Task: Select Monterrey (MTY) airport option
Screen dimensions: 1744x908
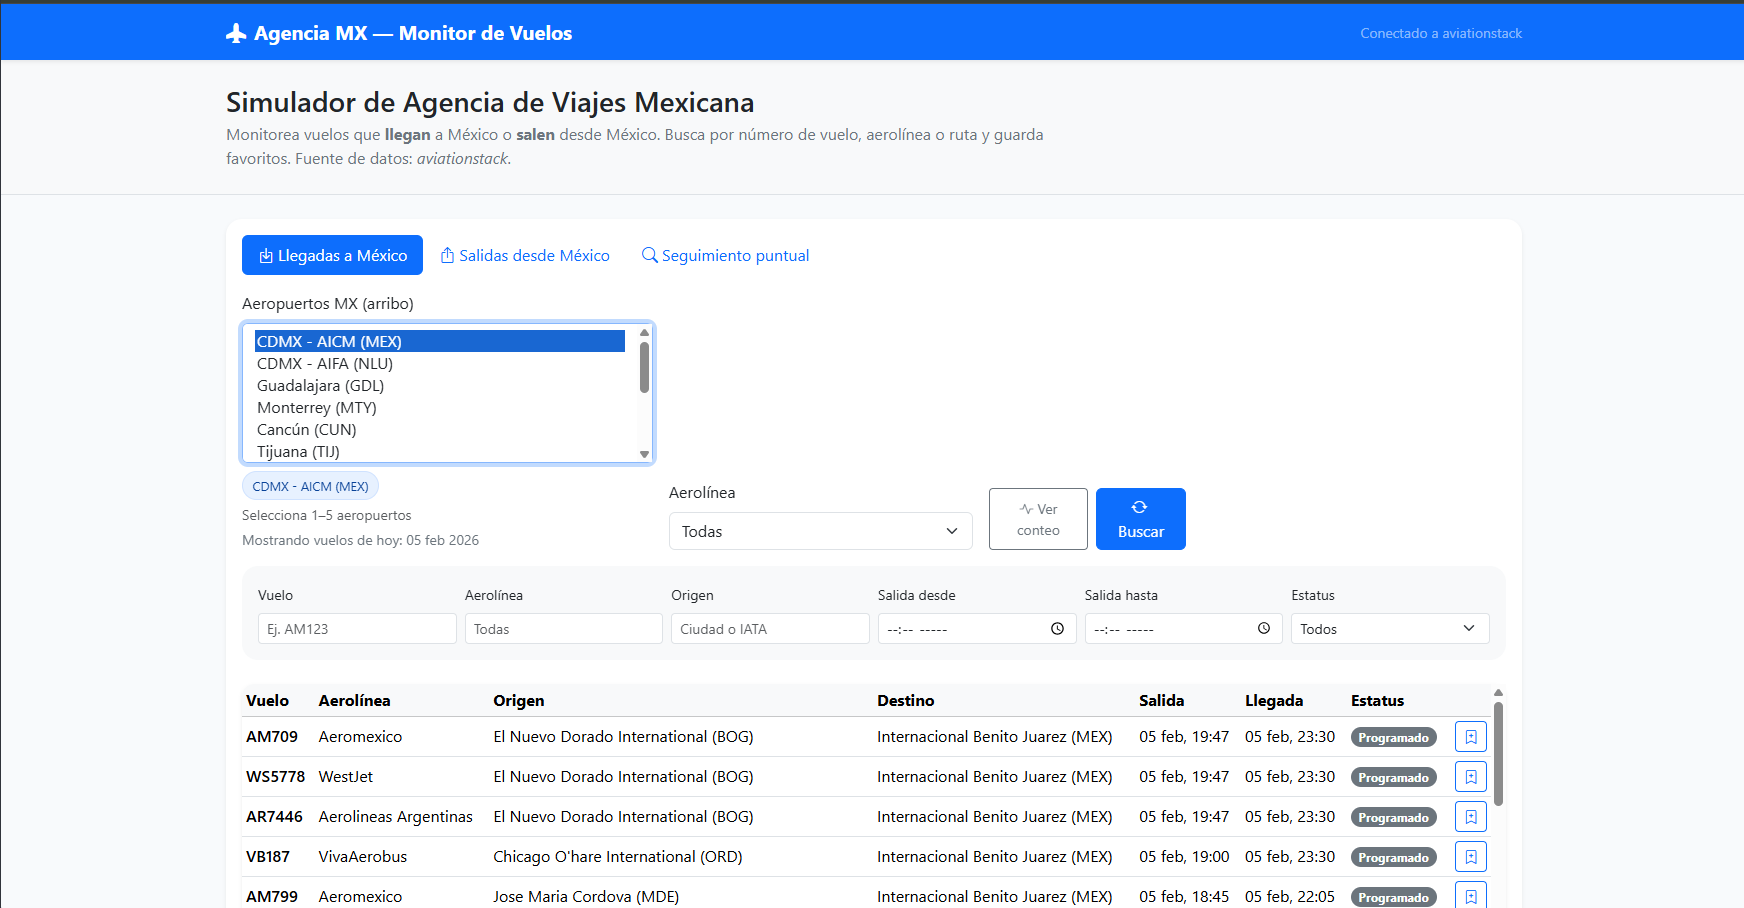Action: coord(316,408)
